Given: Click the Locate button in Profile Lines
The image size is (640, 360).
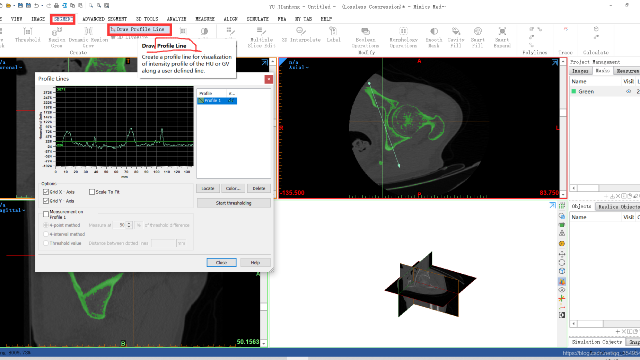Looking at the screenshot, I should tap(208, 188).
